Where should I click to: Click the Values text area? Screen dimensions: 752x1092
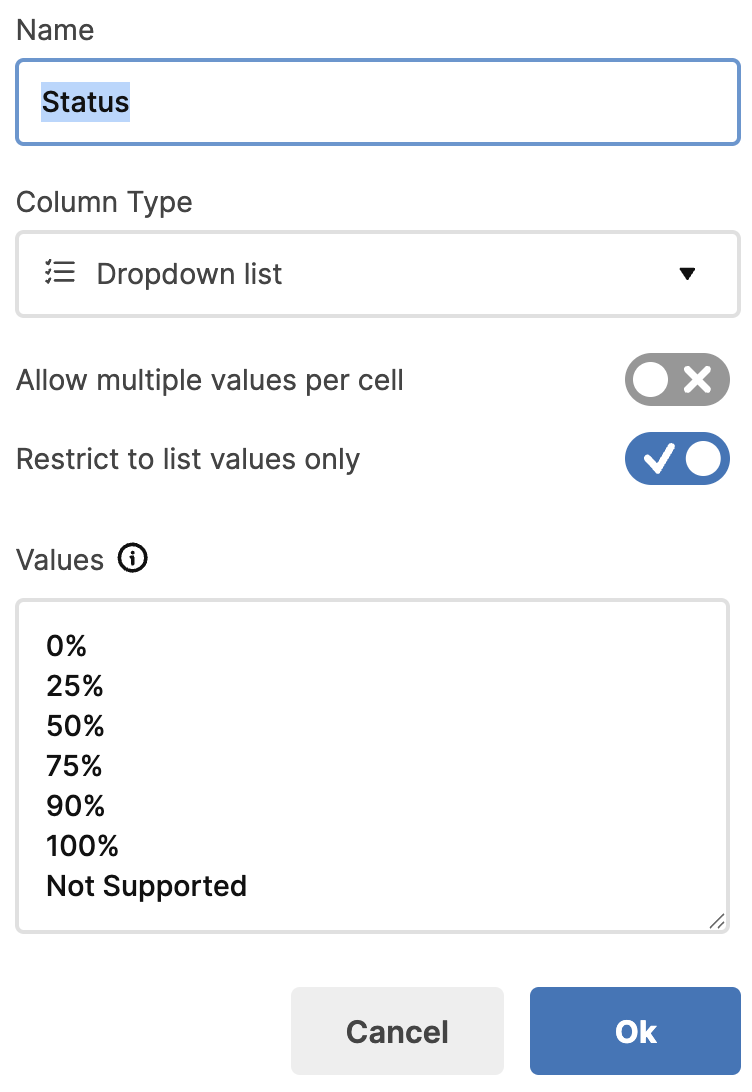(373, 765)
